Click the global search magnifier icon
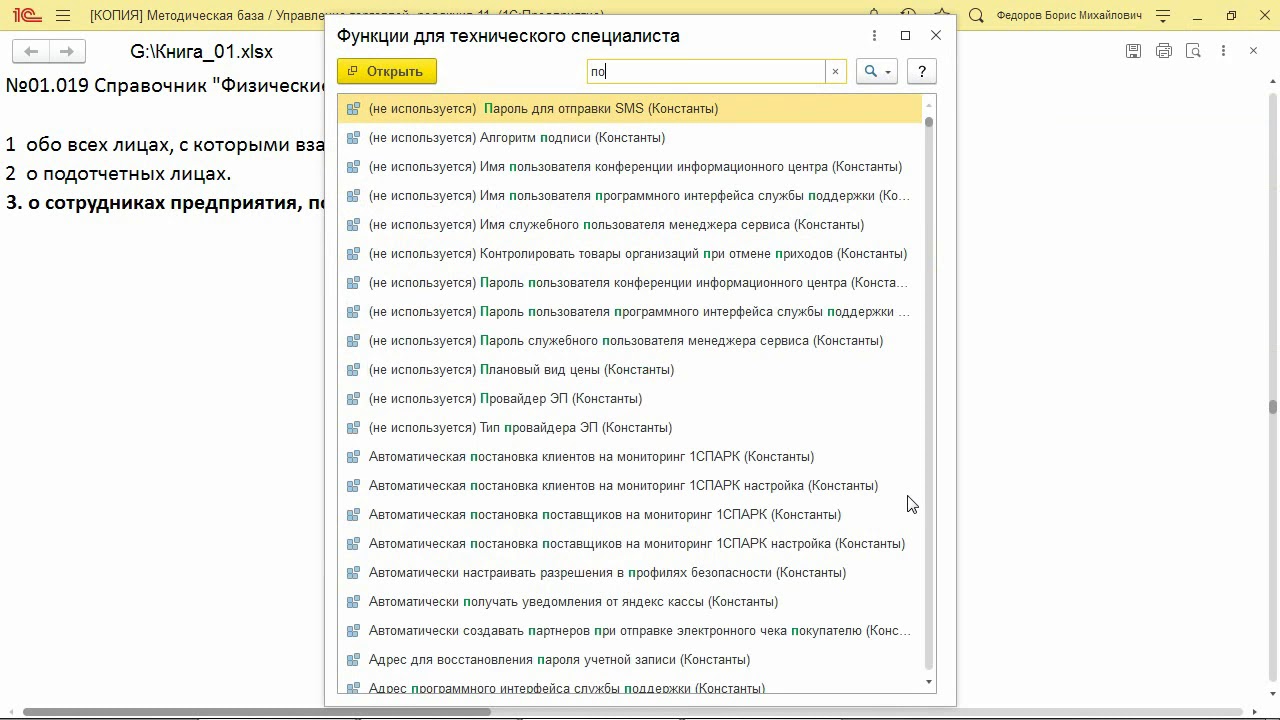The image size is (1280, 720). (977, 16)
